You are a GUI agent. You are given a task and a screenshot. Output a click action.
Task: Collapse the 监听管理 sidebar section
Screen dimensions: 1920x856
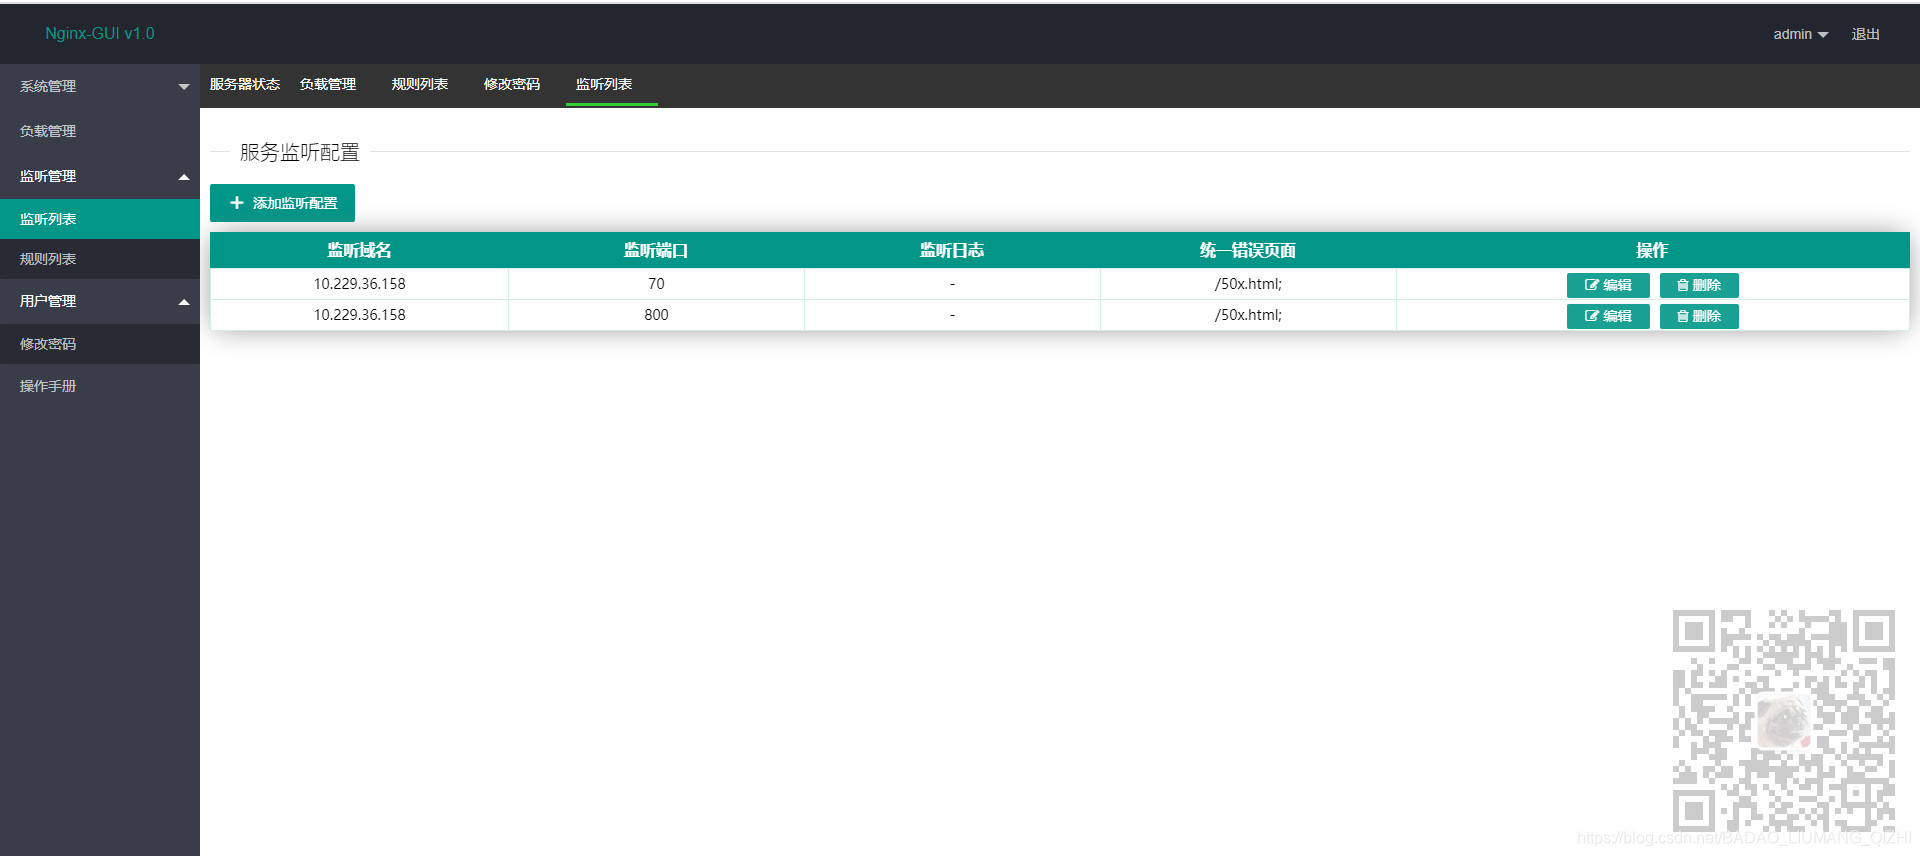click(100, 176)
